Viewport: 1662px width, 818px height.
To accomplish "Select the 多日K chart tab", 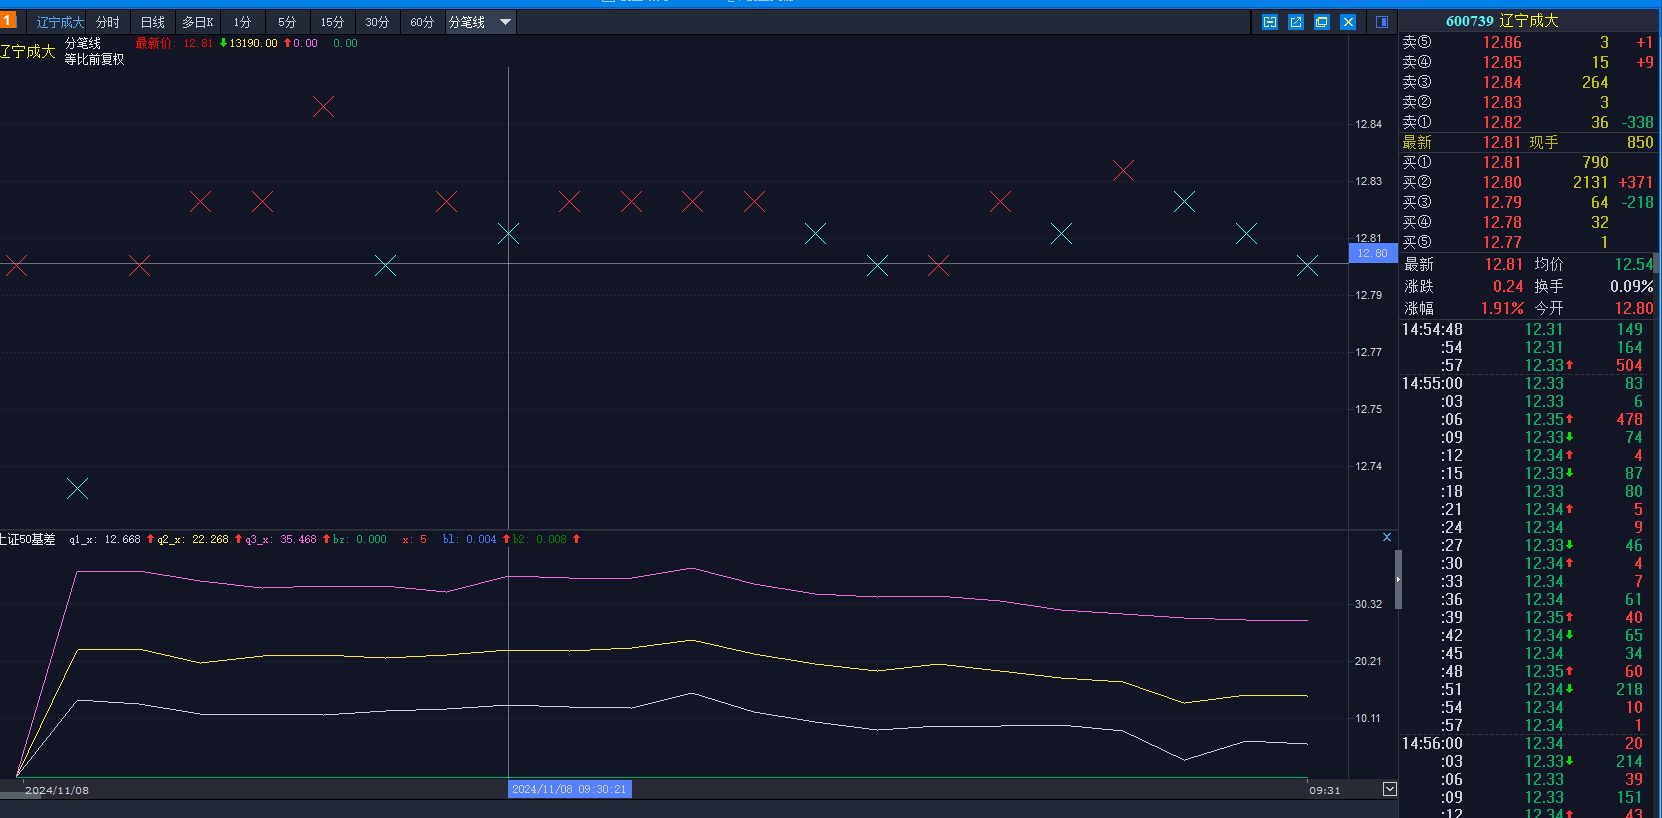I will [x=197, y=22].
